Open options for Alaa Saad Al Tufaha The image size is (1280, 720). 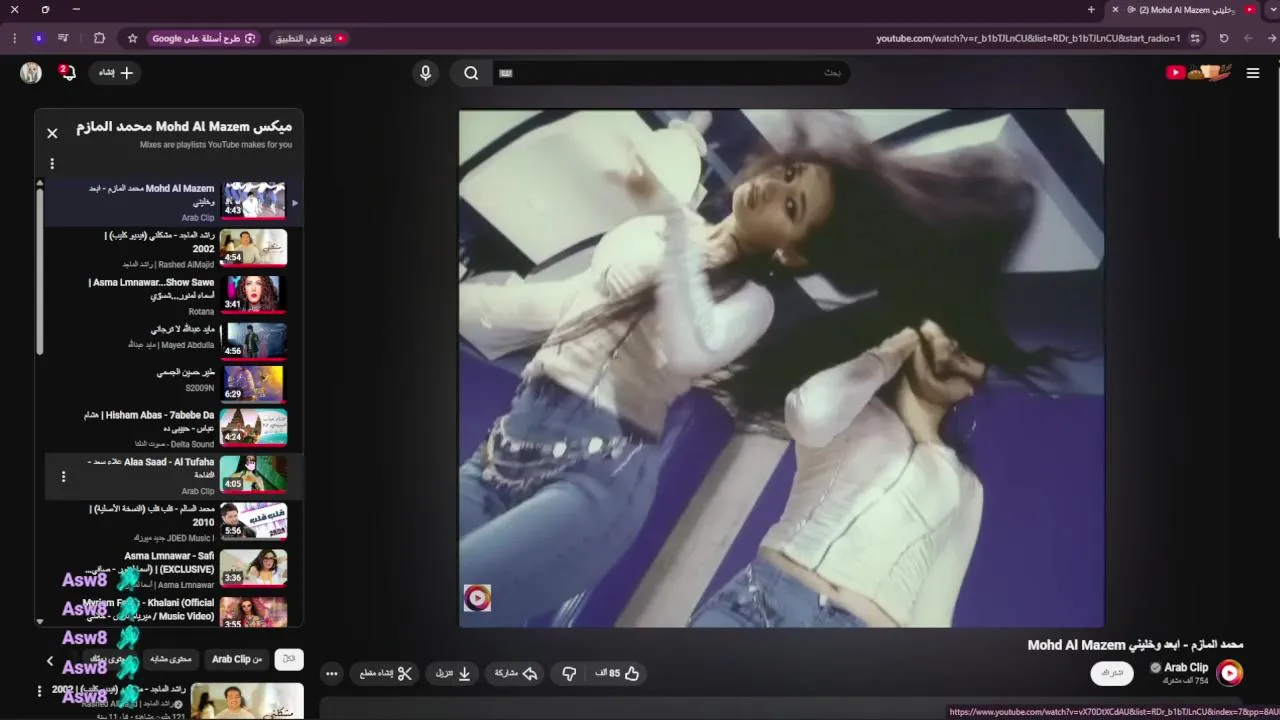[63, 477]
